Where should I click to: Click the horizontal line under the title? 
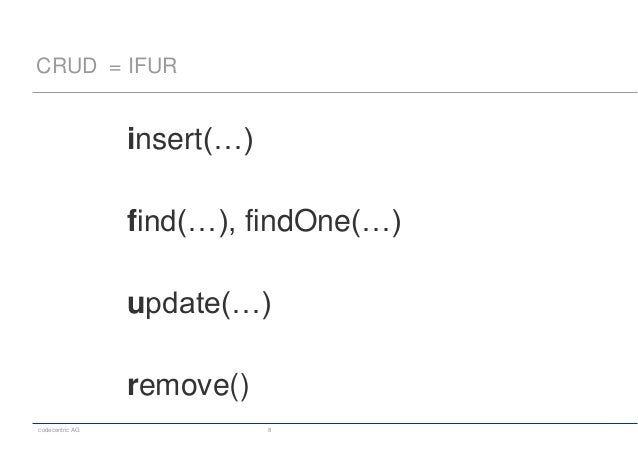pyautogui.click(x=335, y=92)
